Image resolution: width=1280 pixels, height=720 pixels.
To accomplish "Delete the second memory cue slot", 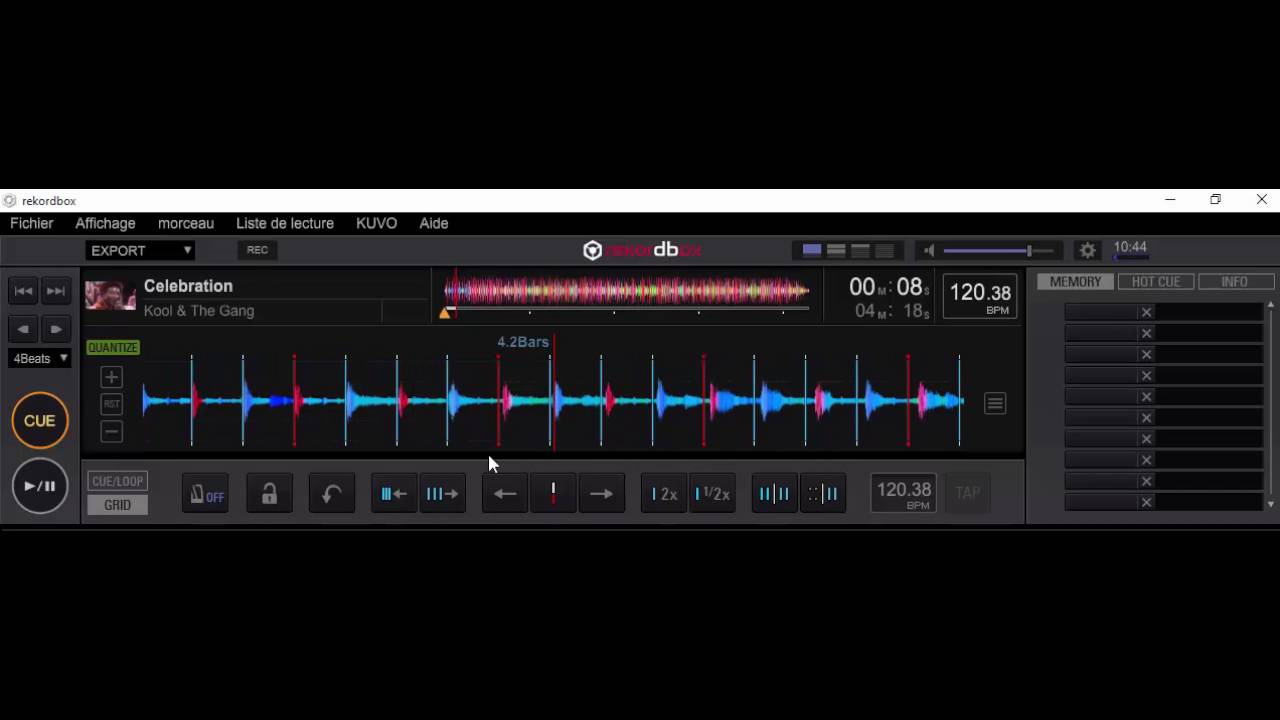I will pos(1147,333).
